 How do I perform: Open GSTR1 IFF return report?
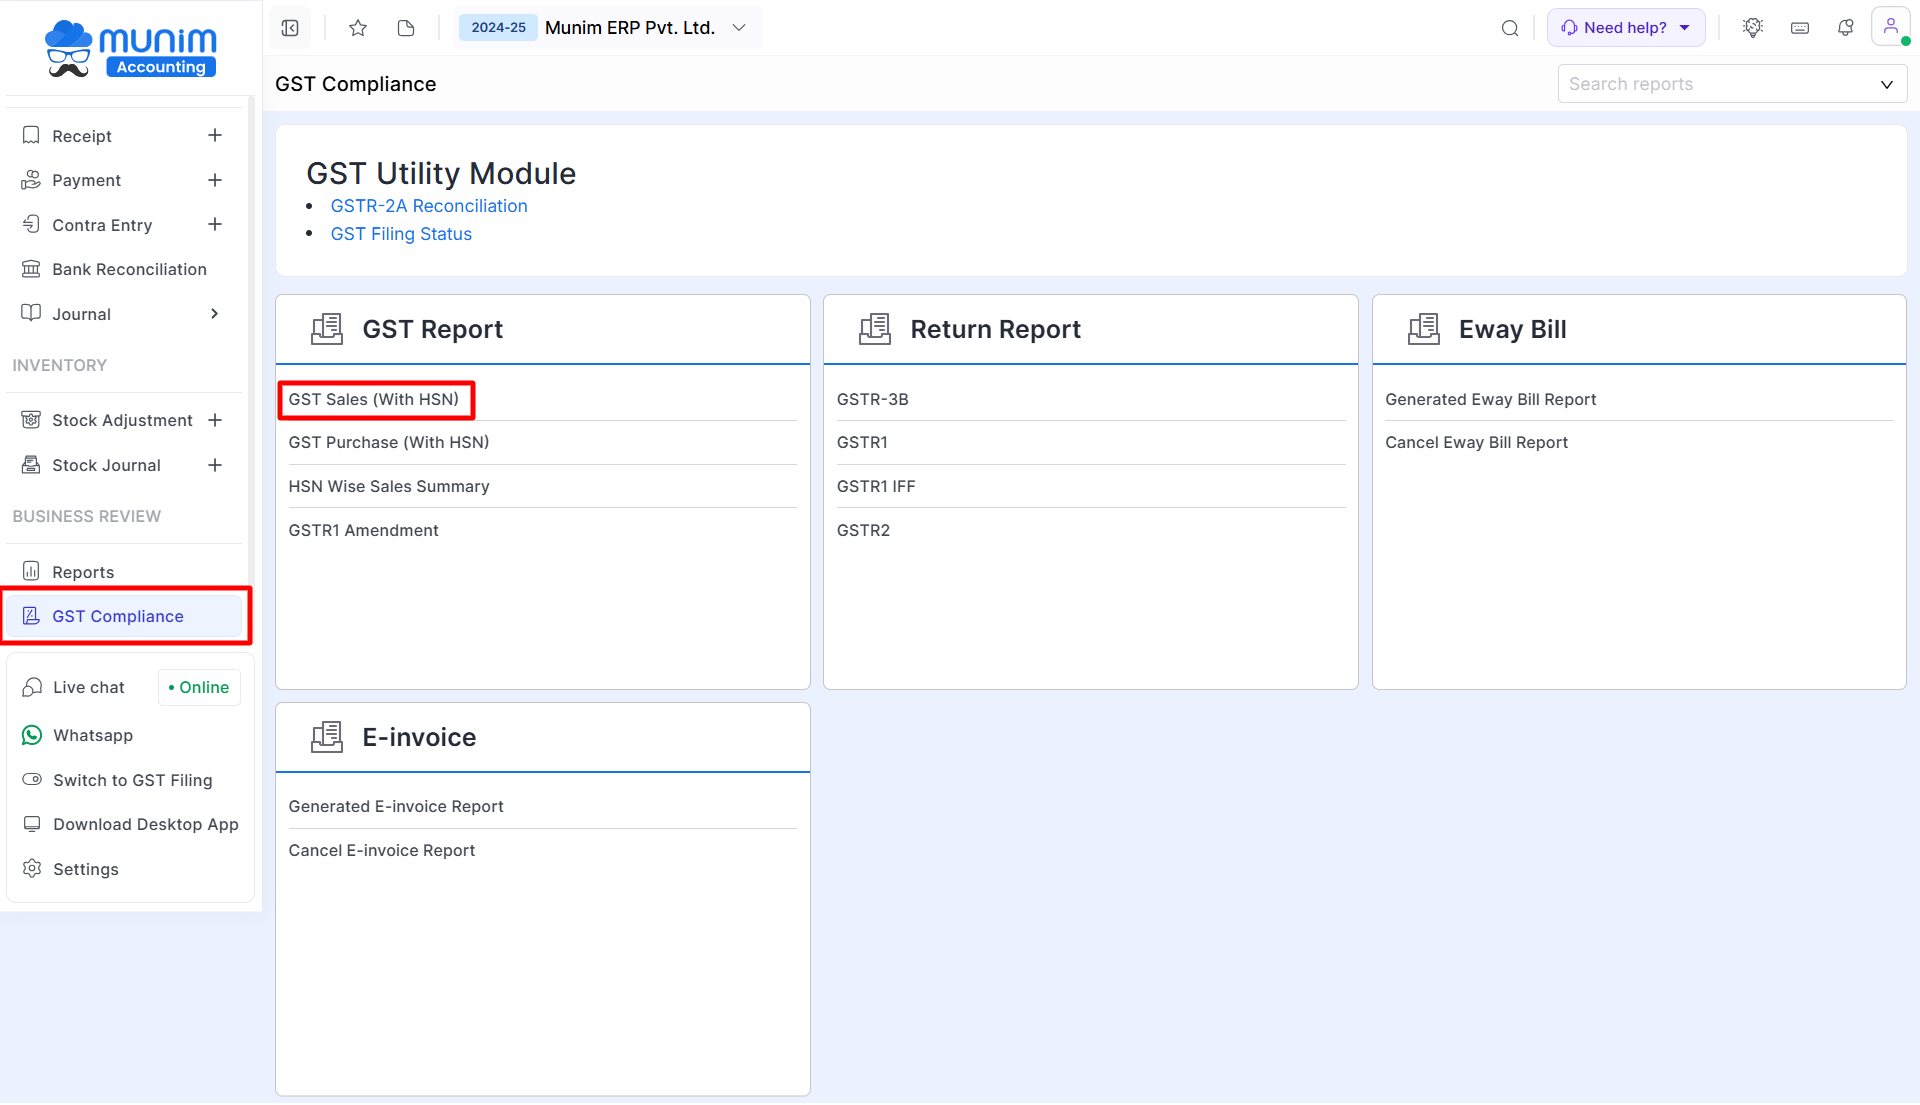[x=876, y=486]
